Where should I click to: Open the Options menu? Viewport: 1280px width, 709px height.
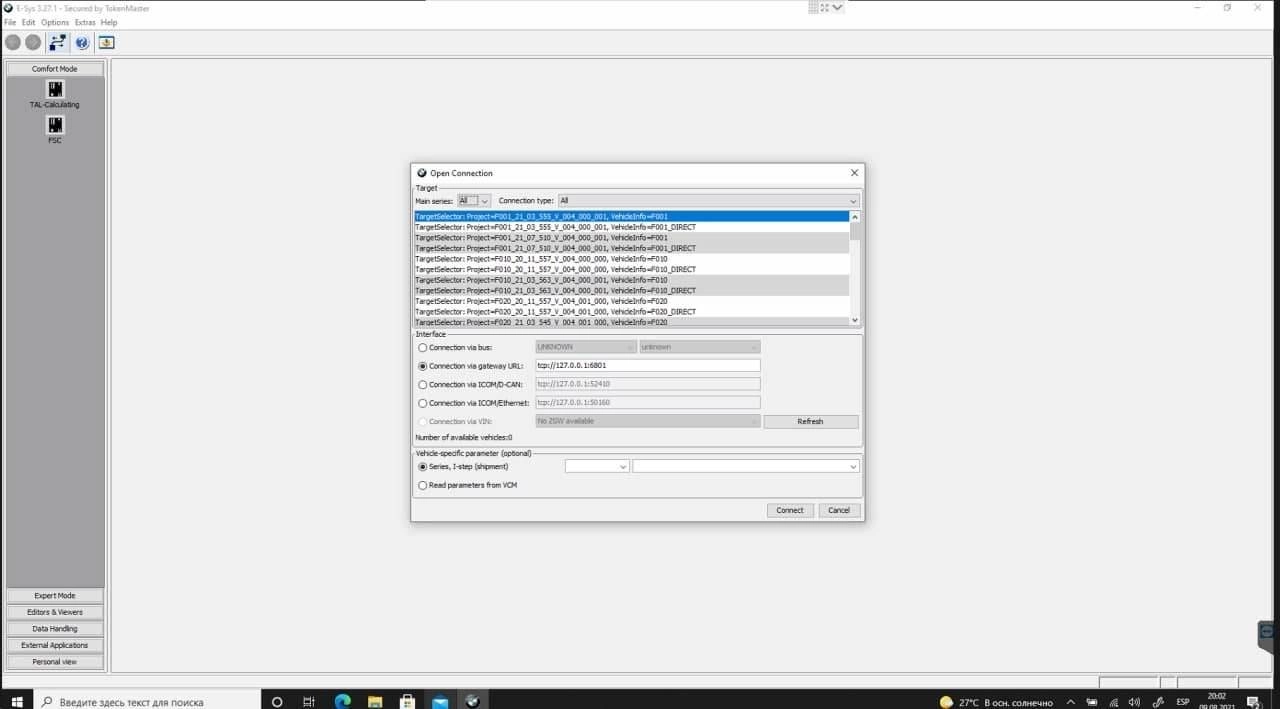click(55, 22)
